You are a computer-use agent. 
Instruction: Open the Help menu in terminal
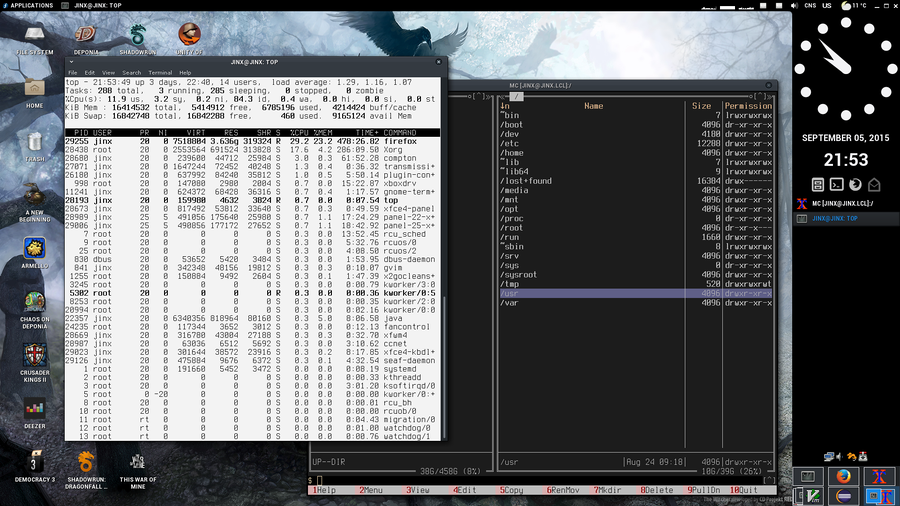pyautogui.click(x=185, y=73)
